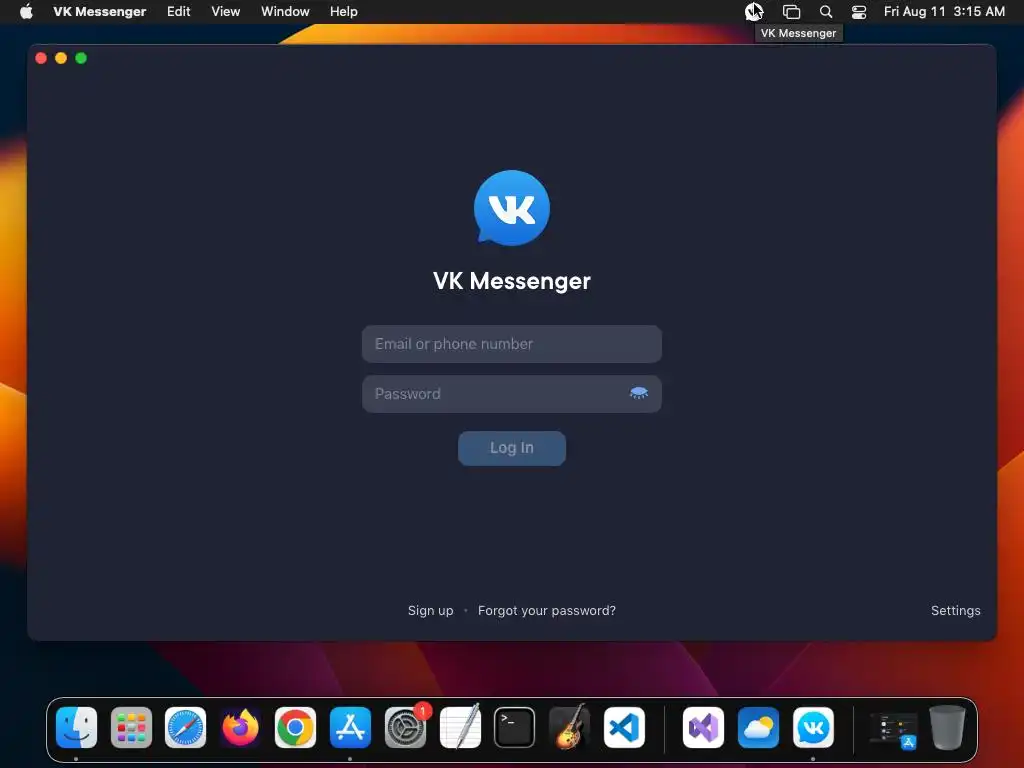This screenshot has height=768, width=1024.
Task: Open Forgot your password link
Action: point(547,611)
